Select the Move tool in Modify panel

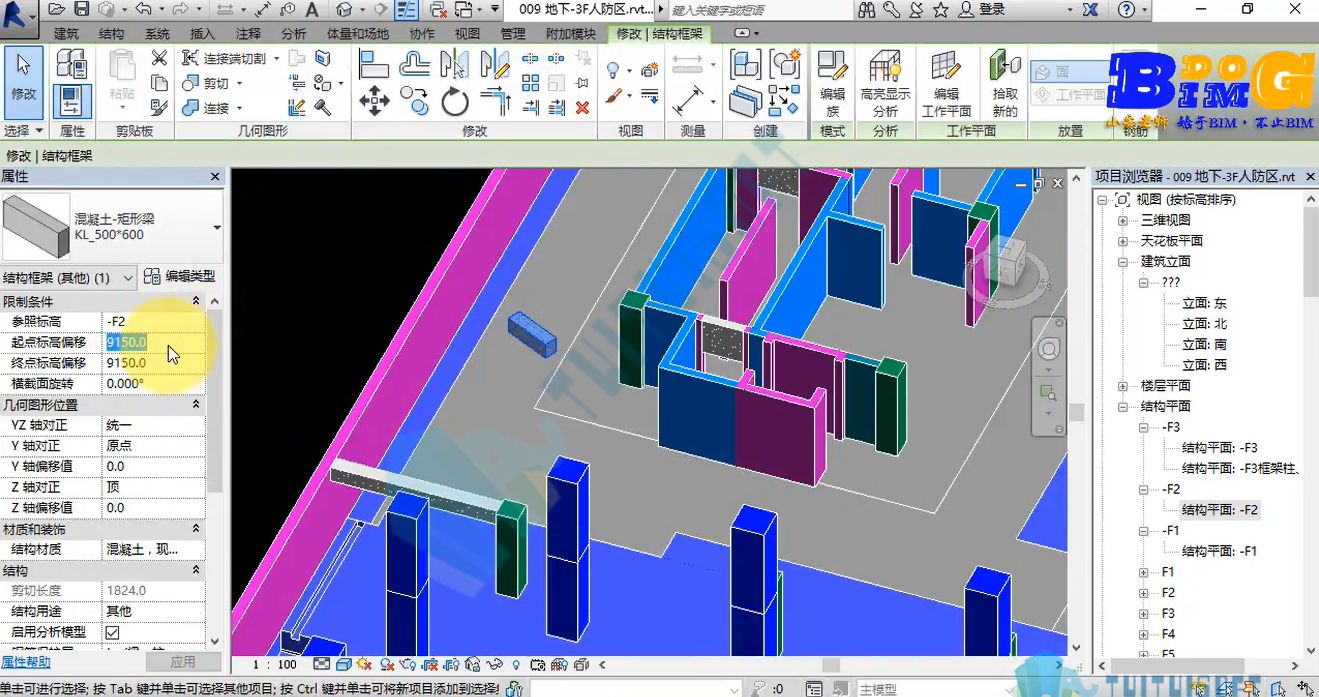(x=374, y=100)
